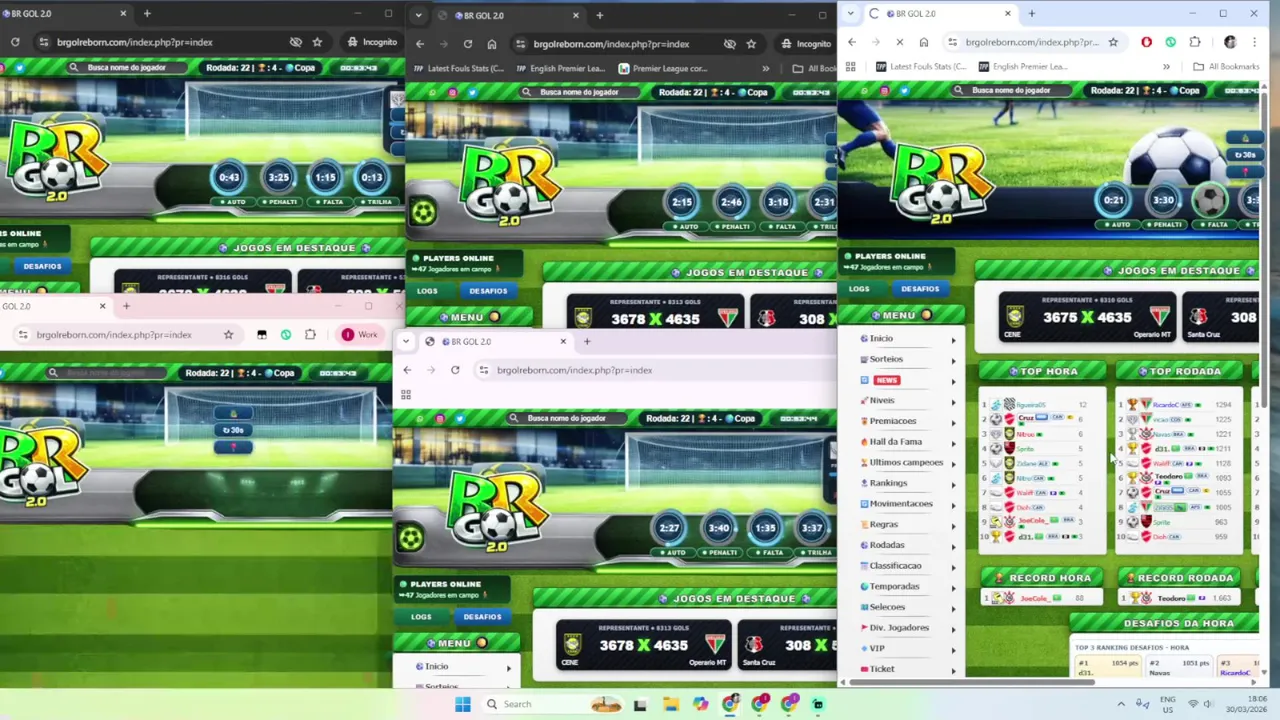
Task: Open the Extensions puzzle icon in right window
Action: pyautogui.click(x=1195, y=42)
